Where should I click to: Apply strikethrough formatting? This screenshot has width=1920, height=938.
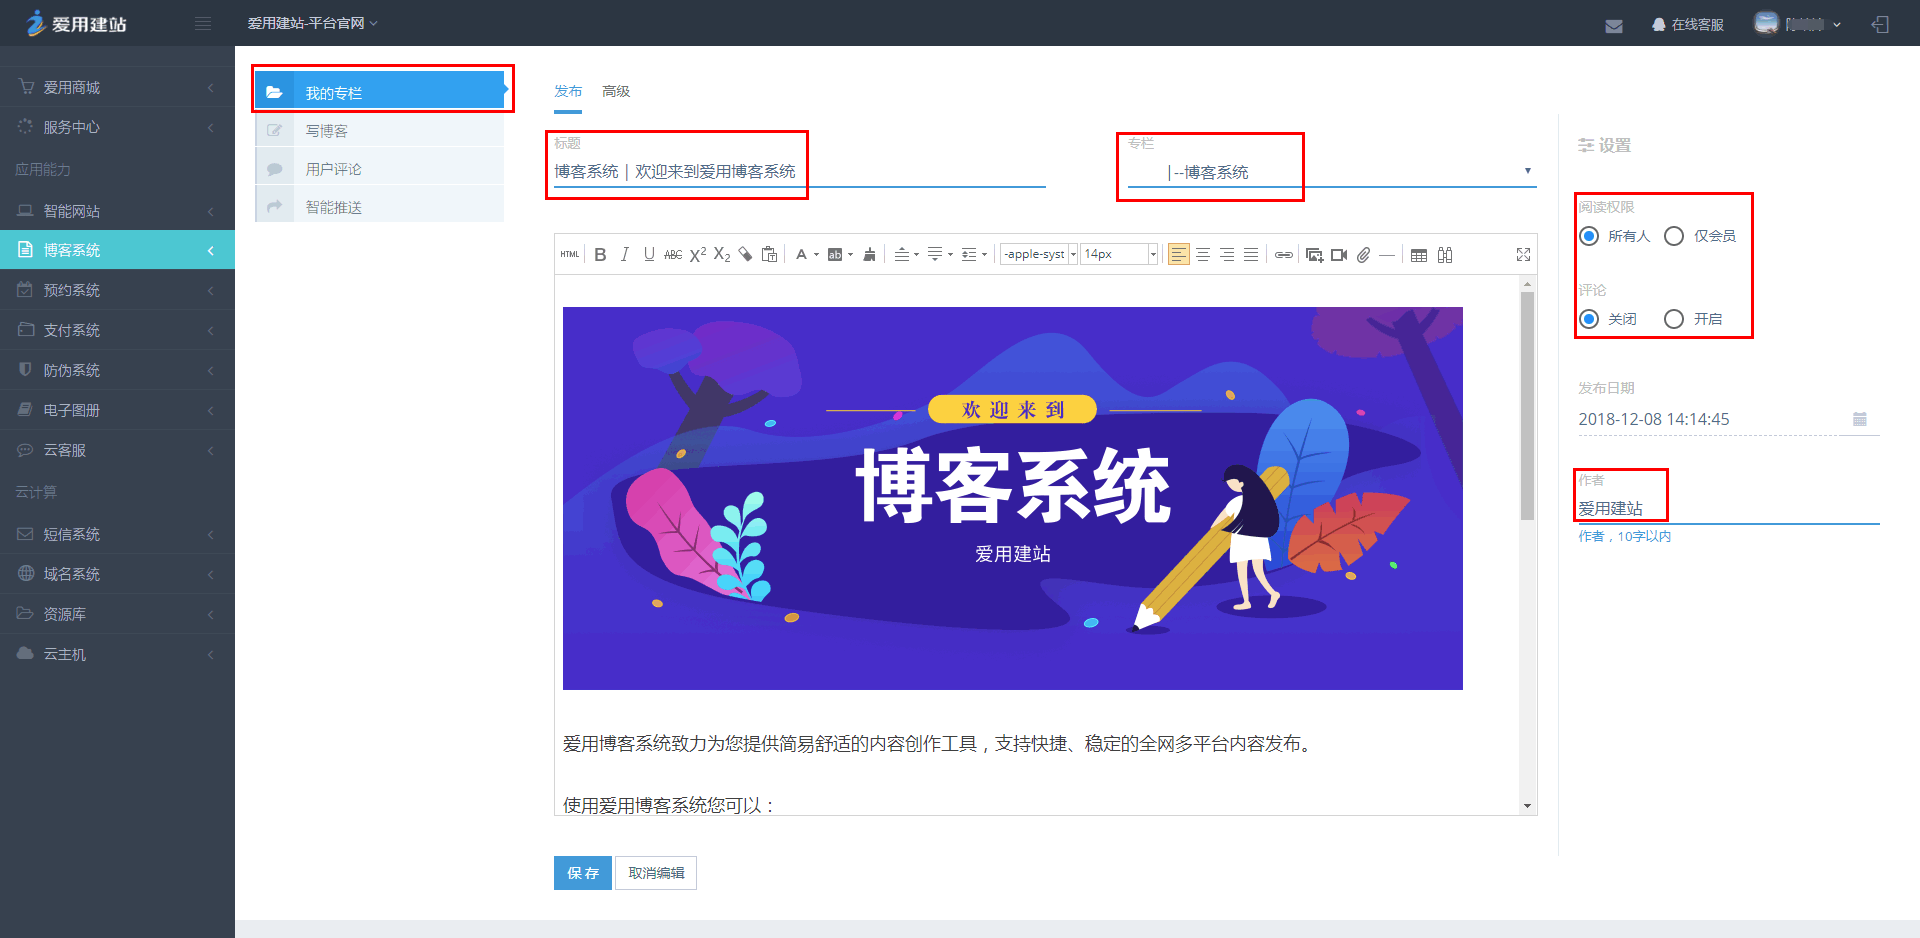pos(673,255)
